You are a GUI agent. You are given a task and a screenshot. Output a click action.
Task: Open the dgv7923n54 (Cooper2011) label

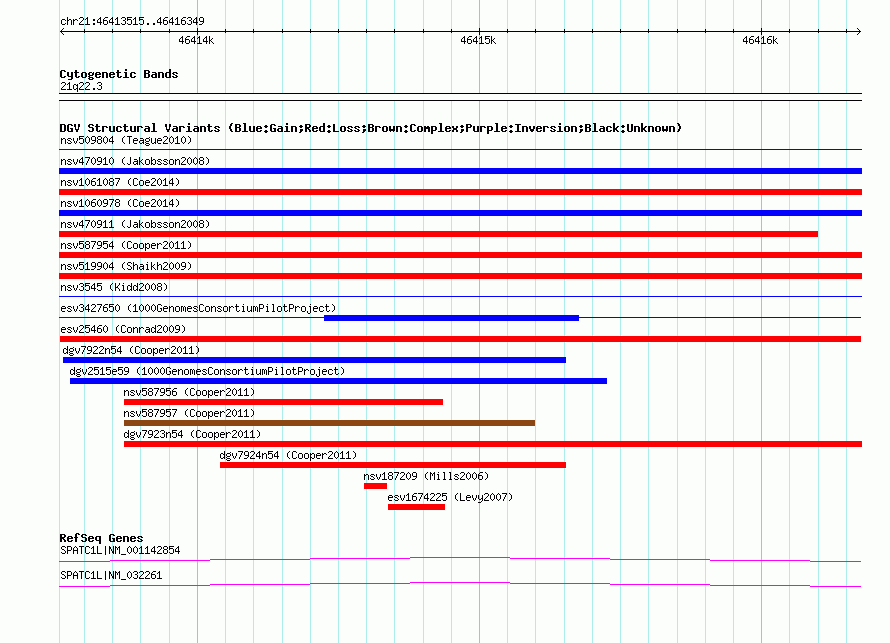[x=192, y=434]
